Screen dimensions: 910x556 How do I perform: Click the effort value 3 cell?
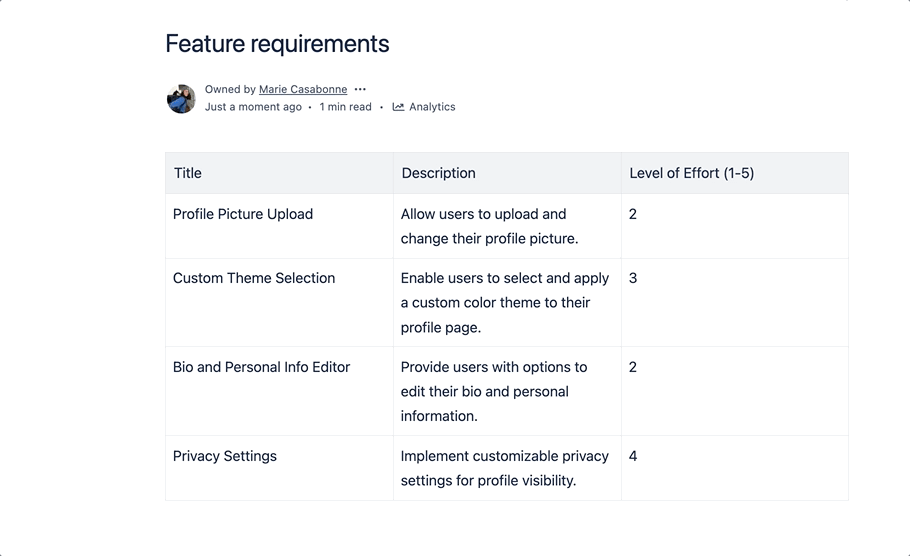pyautogui.click(x=633, y=278)
